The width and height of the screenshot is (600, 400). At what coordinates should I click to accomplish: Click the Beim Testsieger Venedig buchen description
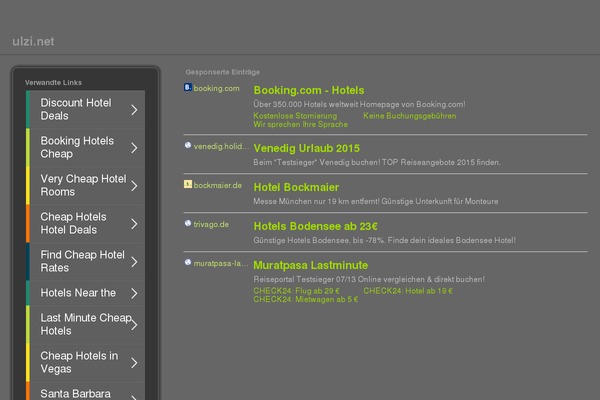[x=377, y=162]
